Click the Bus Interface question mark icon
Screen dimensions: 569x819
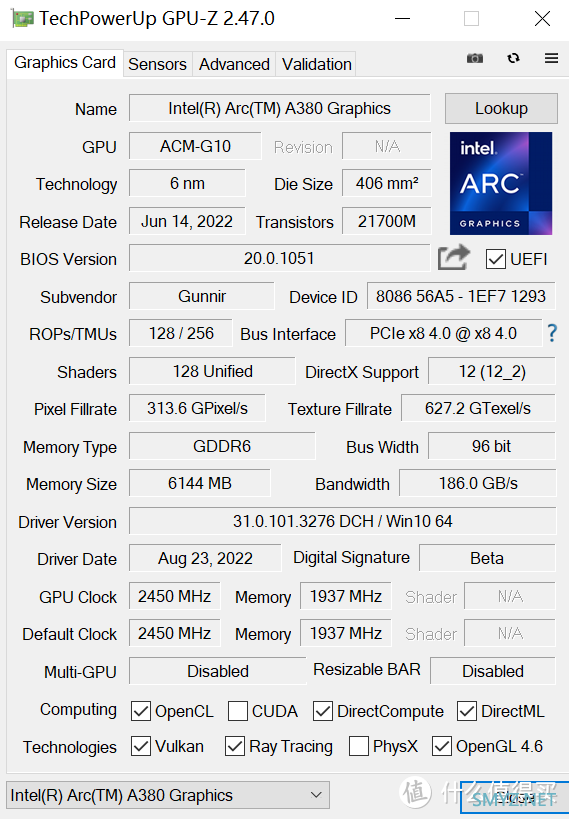[552, 333]
